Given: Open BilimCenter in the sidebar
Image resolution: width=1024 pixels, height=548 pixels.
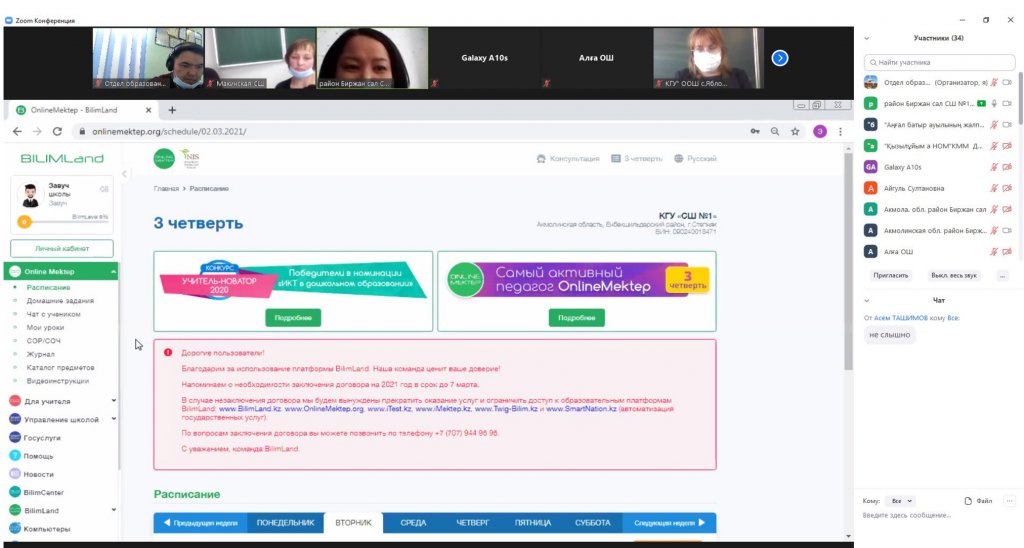Looking at the screenshot, I should coord(43,492).
